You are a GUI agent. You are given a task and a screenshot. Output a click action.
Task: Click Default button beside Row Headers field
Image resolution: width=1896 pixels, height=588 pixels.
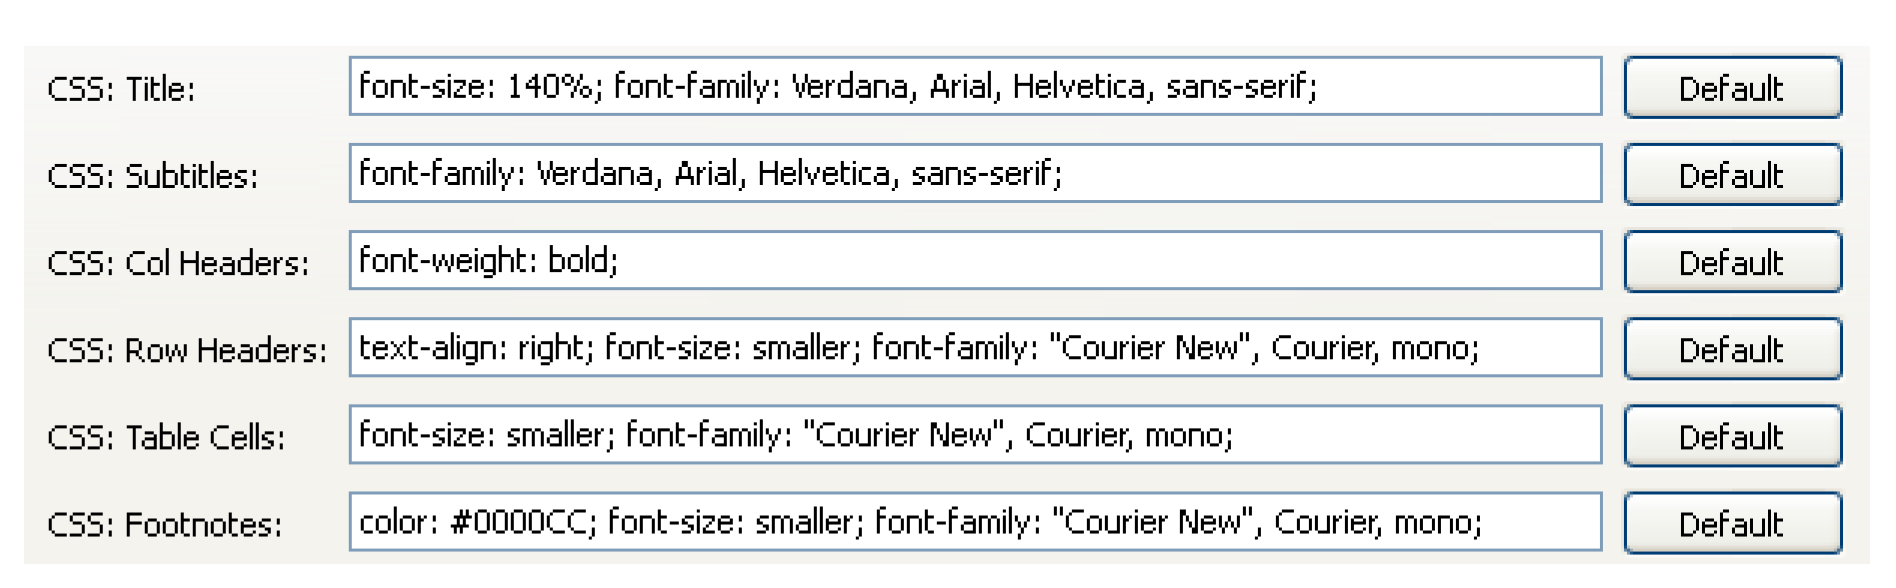[1732, 349]
